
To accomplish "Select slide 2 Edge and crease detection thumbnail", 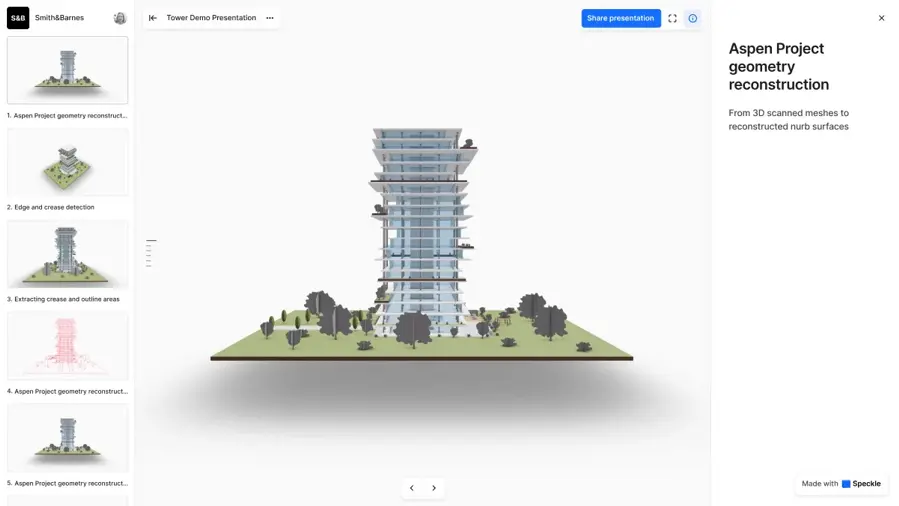I will (x=68, y=162).
